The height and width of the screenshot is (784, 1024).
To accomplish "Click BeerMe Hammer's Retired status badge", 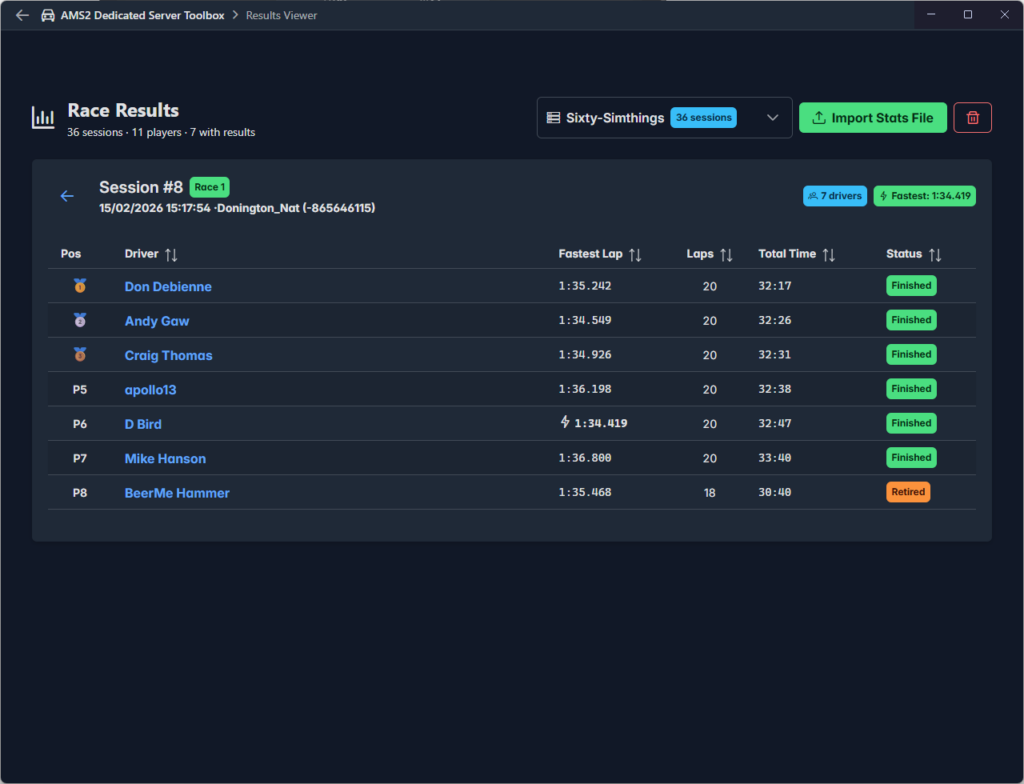I will [908, 492].
